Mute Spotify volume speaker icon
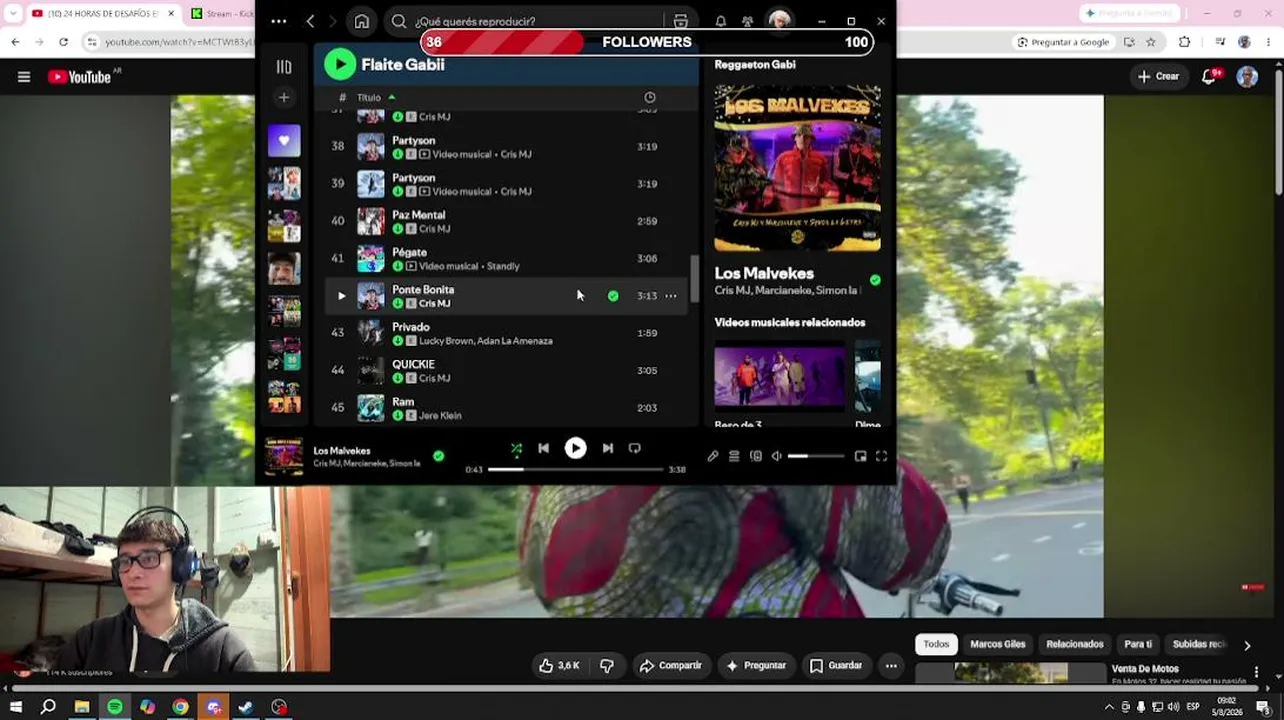 click(777, 456)
